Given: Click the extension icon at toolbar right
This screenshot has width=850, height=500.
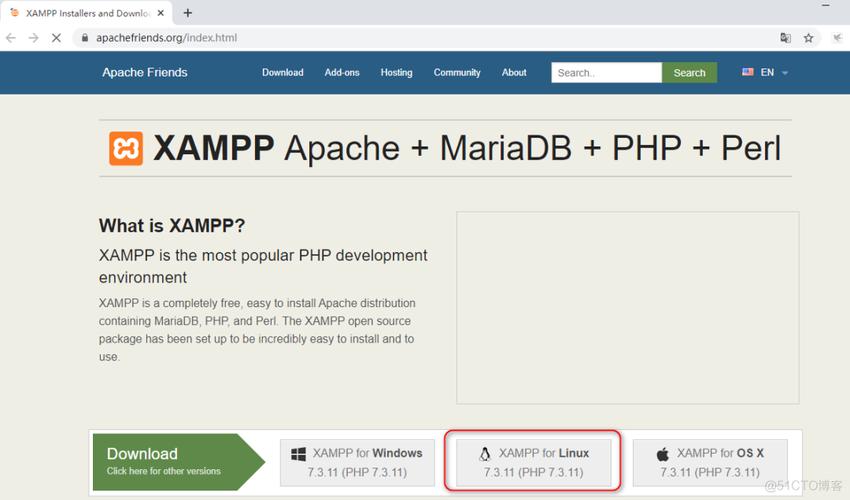Looking at the screenshot, I should coord(837,38).
